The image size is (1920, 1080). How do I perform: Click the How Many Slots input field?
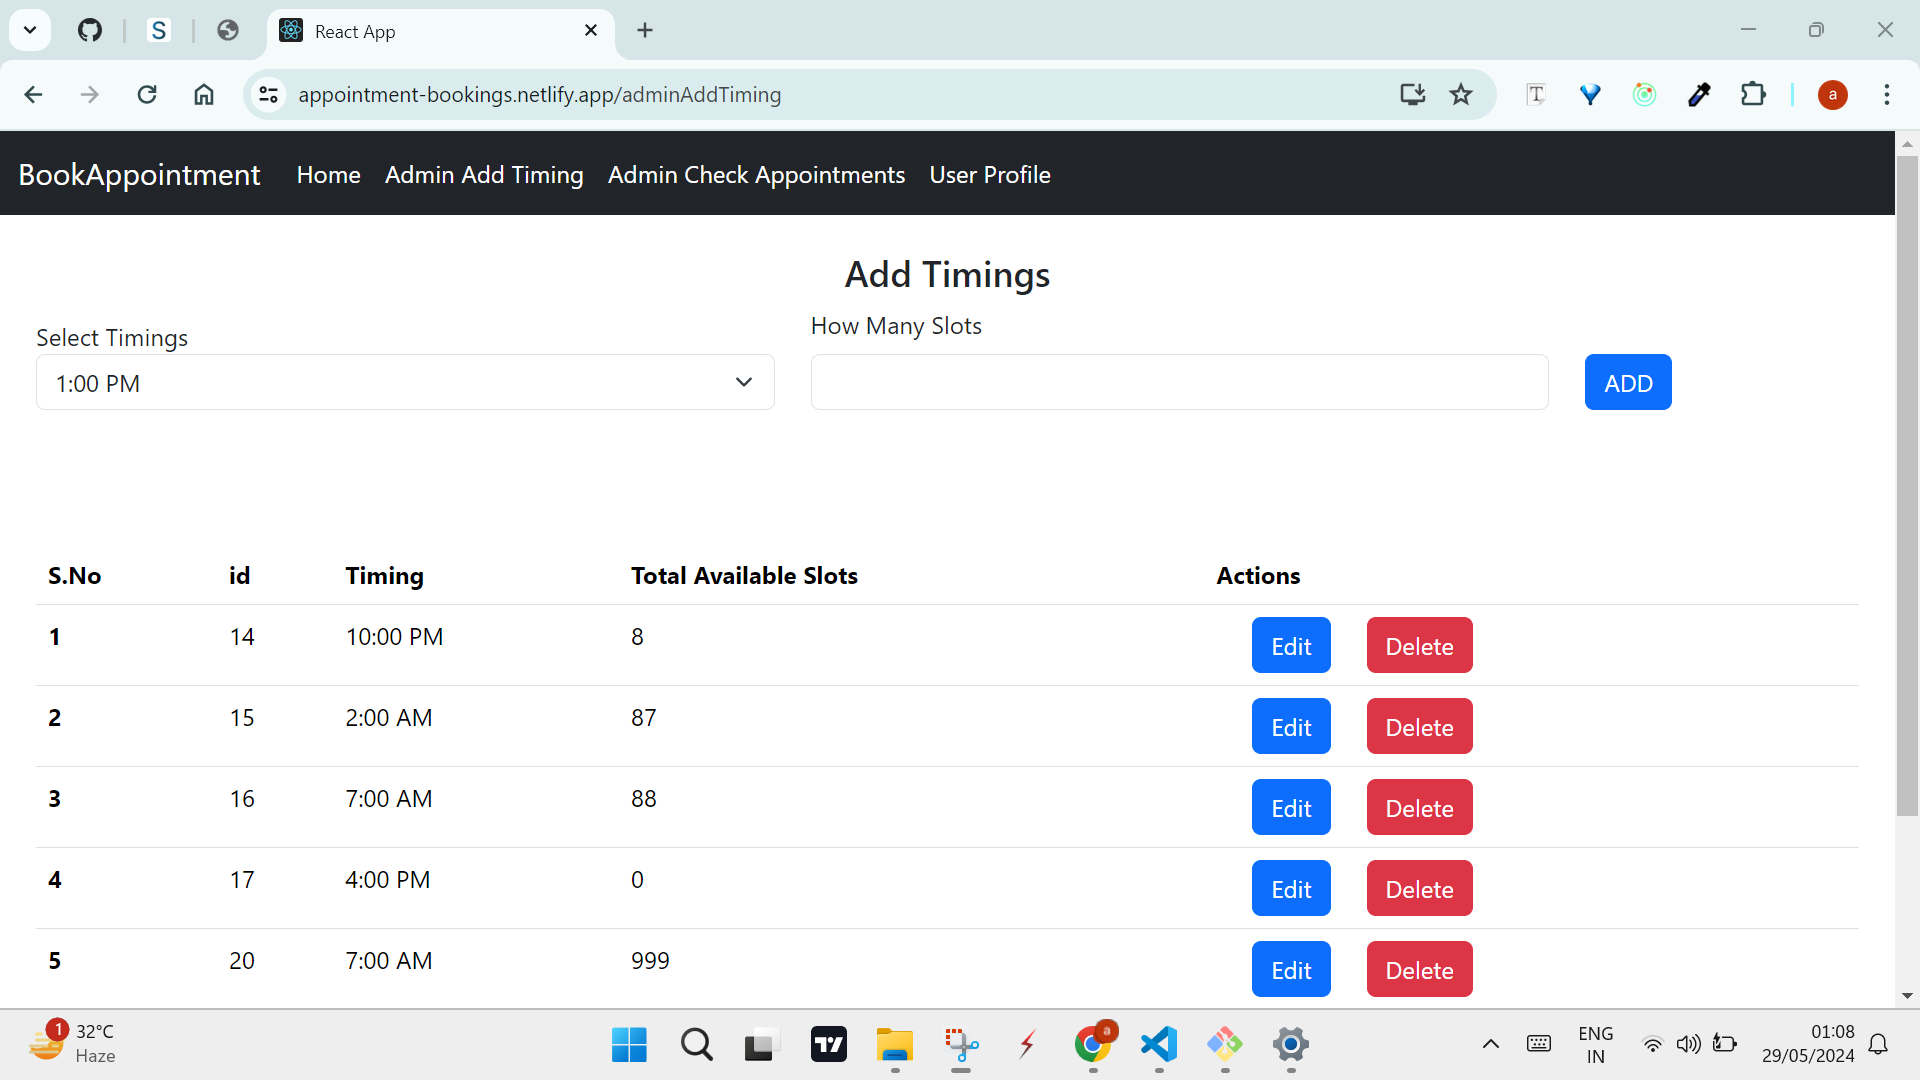[1179, 382]
